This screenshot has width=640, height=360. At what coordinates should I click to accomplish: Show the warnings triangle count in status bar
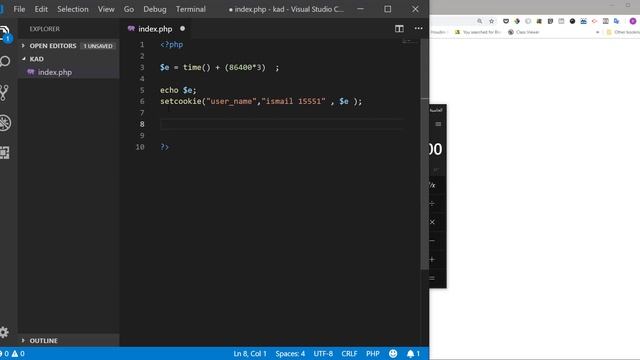(18, 353)
